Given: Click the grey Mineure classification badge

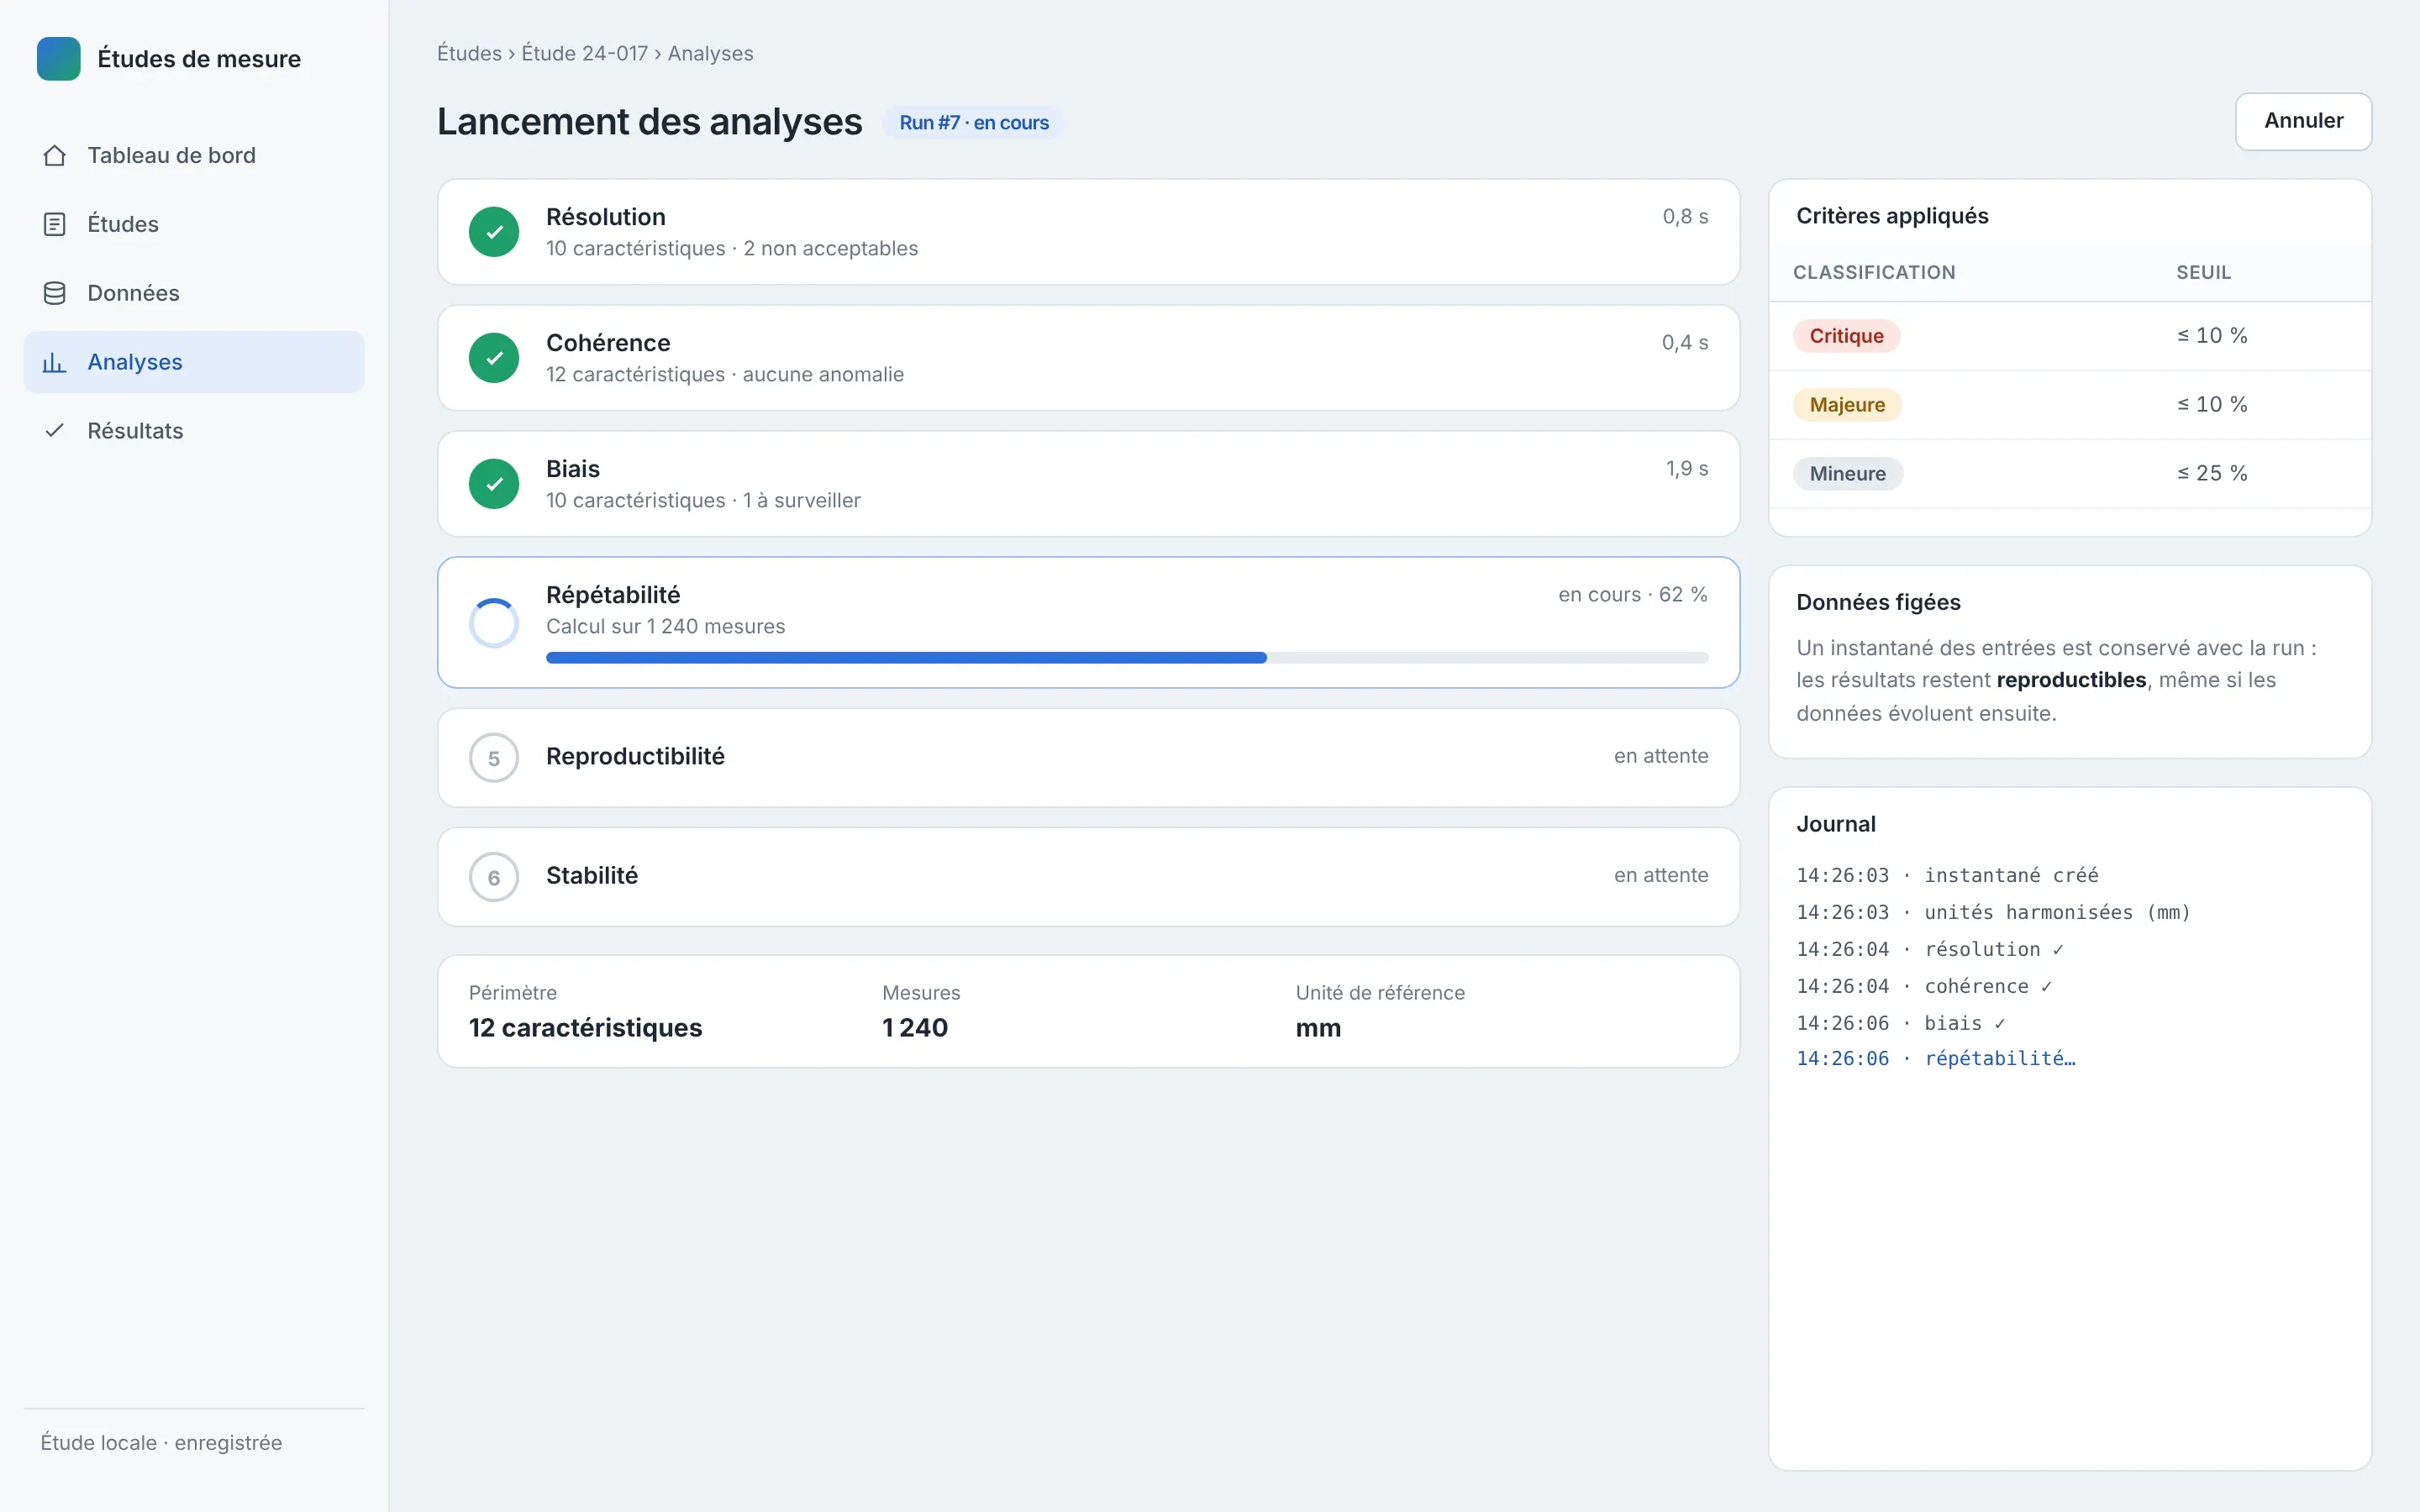Looking at the screenshot, I should (1847, 474).
